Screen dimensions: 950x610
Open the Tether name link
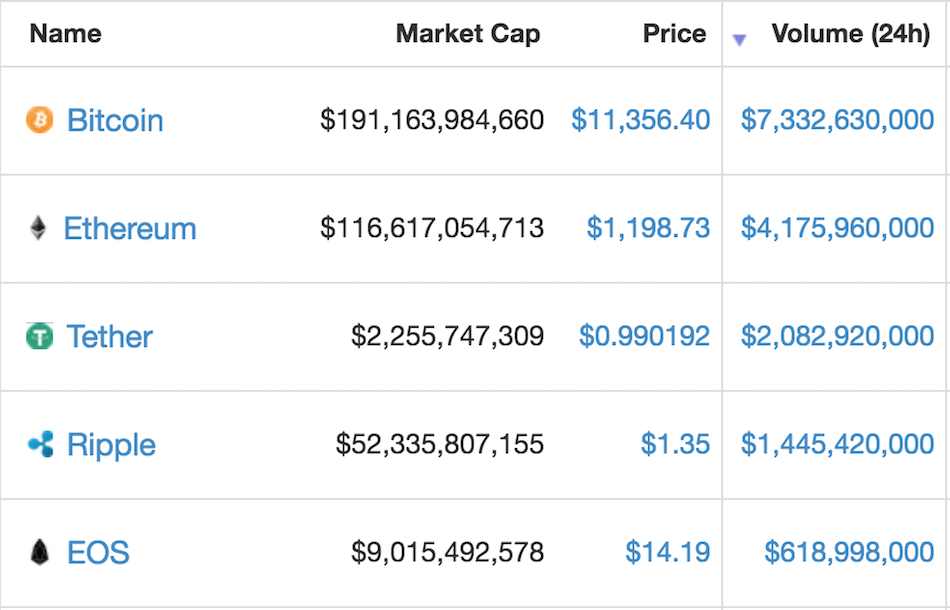point(110,337)
